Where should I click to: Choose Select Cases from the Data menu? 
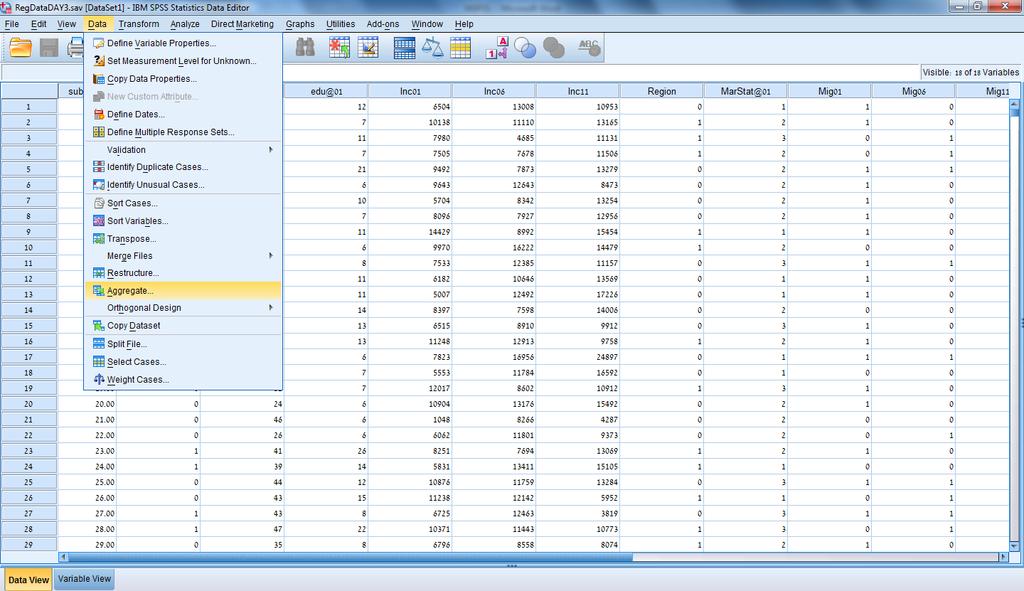click(x=183, y=362)
